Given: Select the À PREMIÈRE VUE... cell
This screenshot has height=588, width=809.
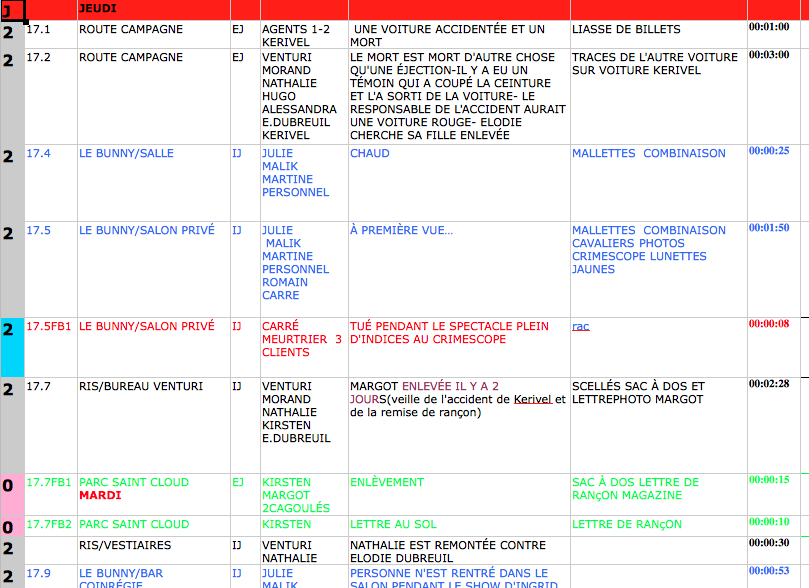Looking at the screenshot, I should (459, 269).
